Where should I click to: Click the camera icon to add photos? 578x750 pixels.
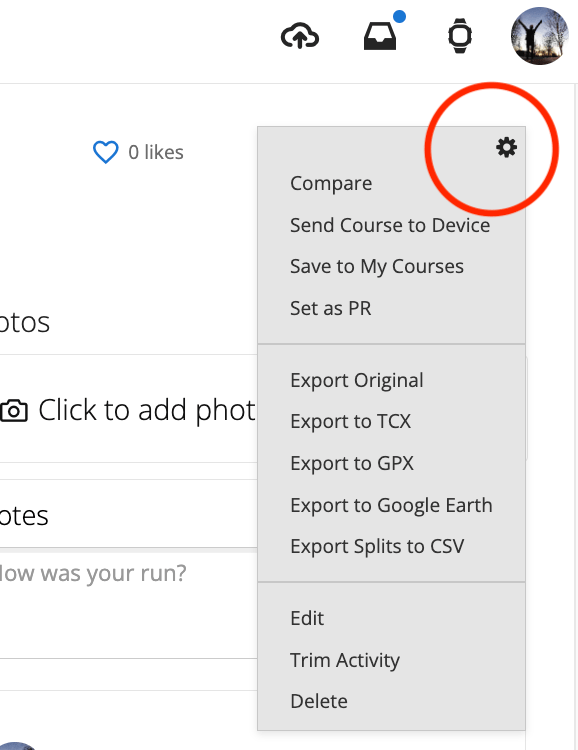tap(14, 410)
